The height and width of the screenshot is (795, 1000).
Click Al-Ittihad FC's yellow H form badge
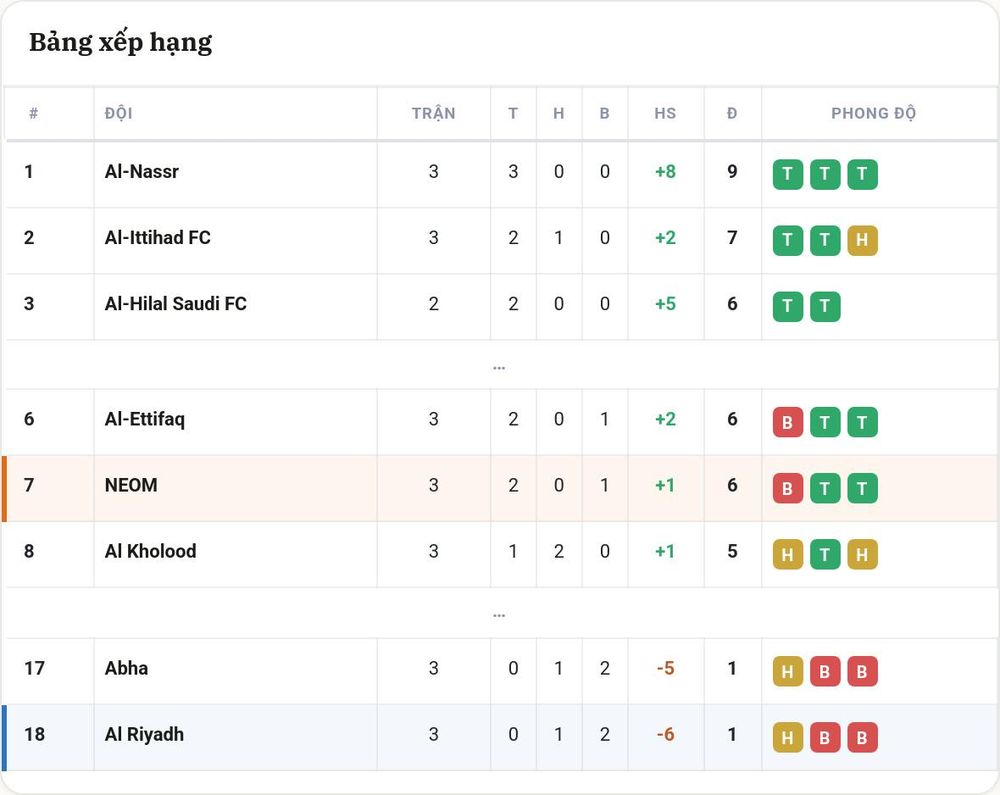click(862, 240)
